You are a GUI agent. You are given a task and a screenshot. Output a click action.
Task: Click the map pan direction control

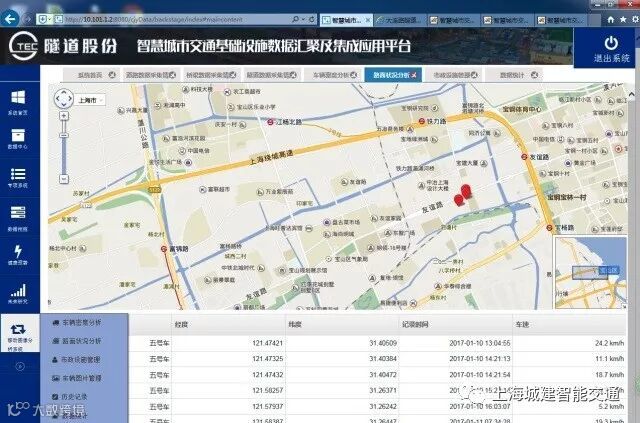pyautogui.click(x=64, y=98)
